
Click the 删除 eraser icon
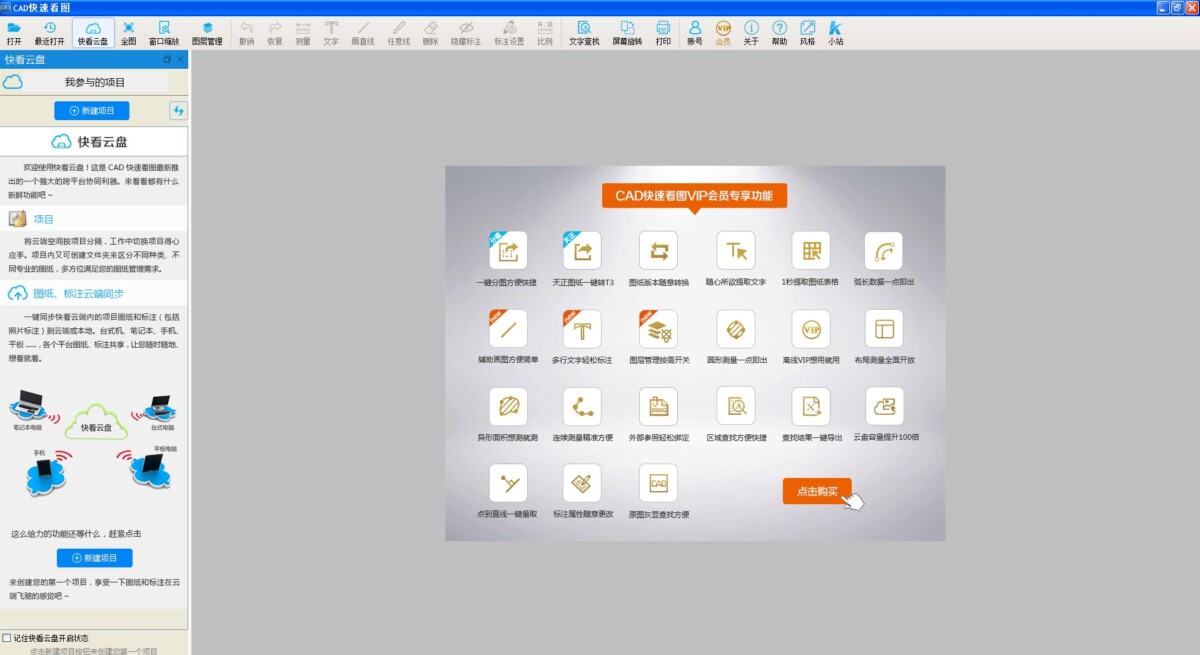pyautogui.click(x=430, y=33)
